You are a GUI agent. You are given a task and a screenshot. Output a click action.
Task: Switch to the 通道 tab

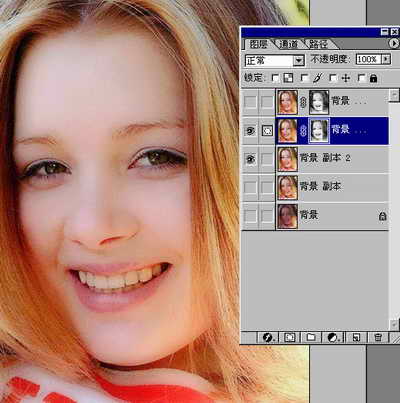(x=289, y=44)
